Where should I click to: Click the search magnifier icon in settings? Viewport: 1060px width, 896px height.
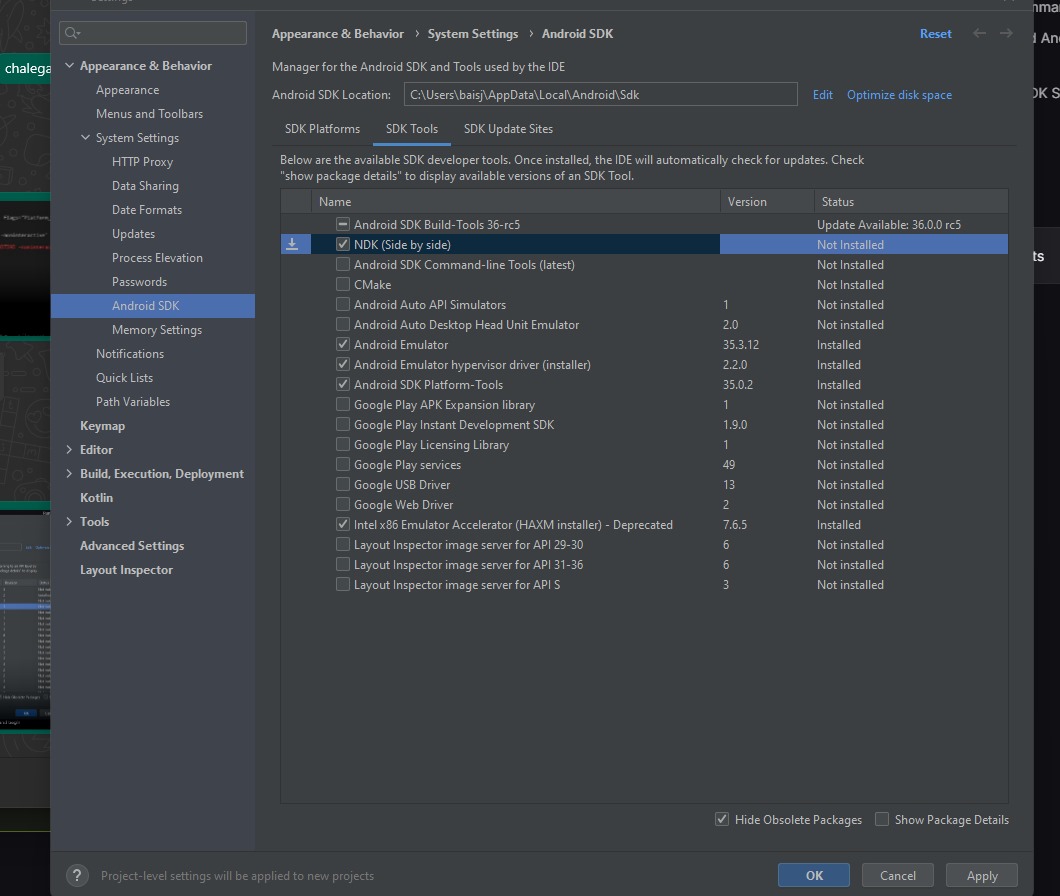[72, 33]
